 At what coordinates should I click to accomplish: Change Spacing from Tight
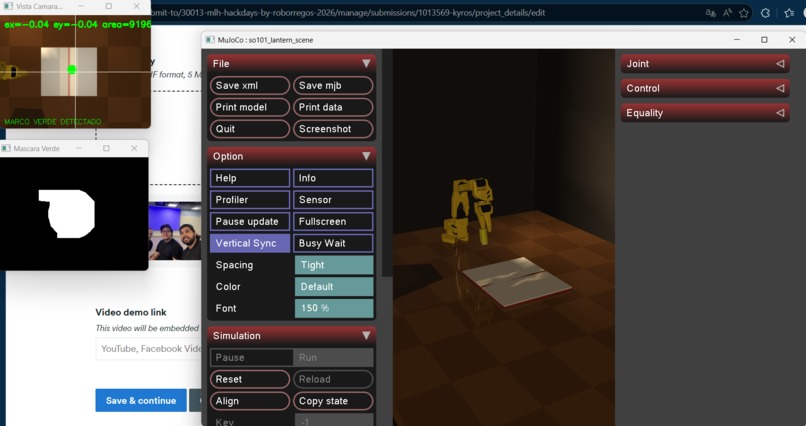(x=334, y=265)
